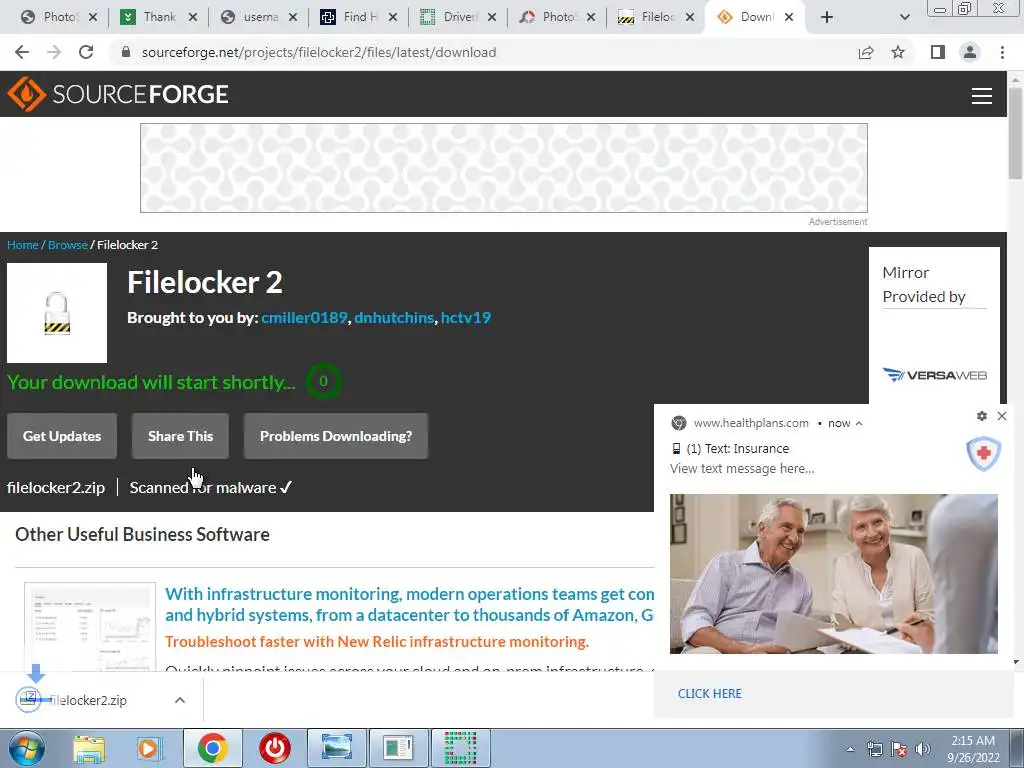Click the lock icon in address bar
The image size is (1024, 768).
tap(126, 52)
